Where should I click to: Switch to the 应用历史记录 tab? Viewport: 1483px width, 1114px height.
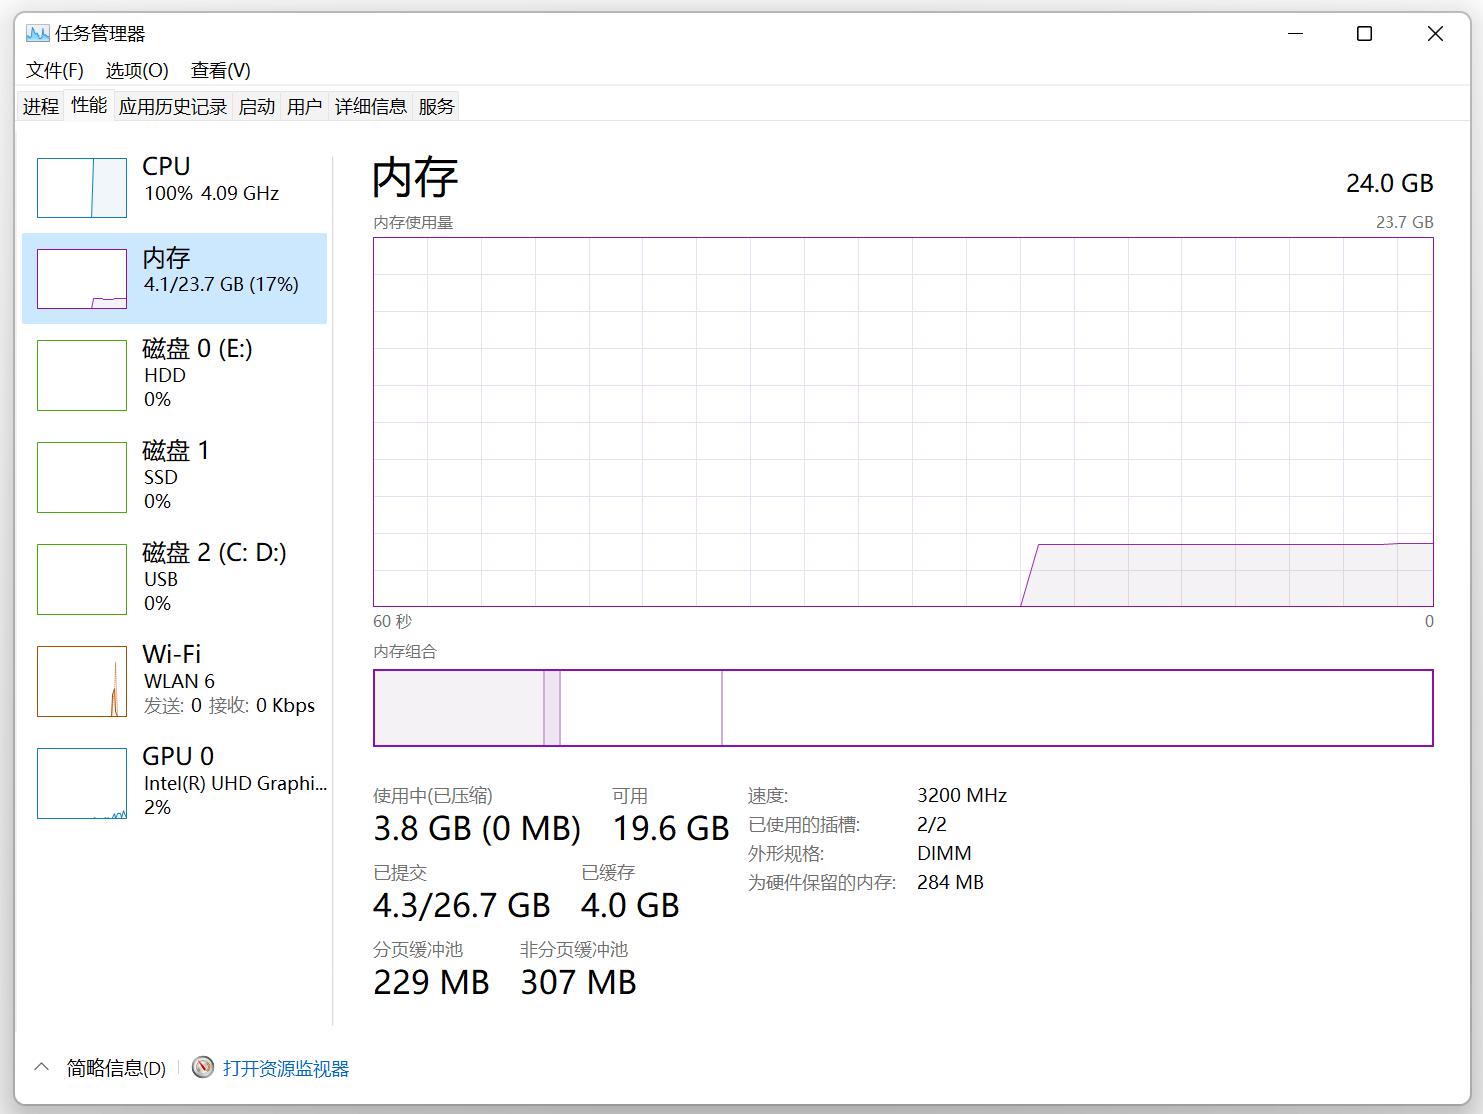pyautogui.click(x=173, y=106)
